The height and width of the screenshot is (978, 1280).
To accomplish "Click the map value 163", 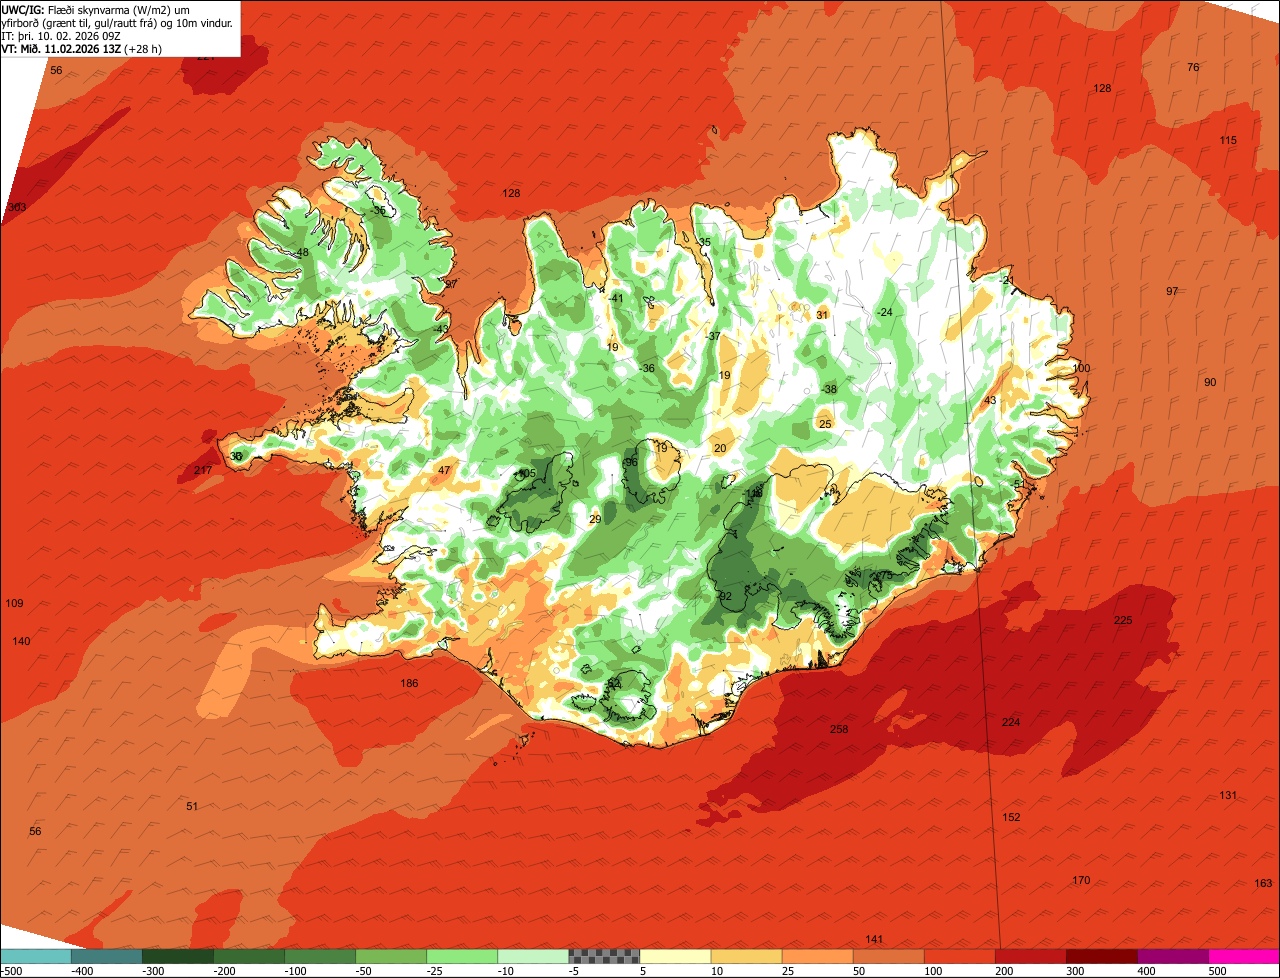I will tap(1263, 883).
